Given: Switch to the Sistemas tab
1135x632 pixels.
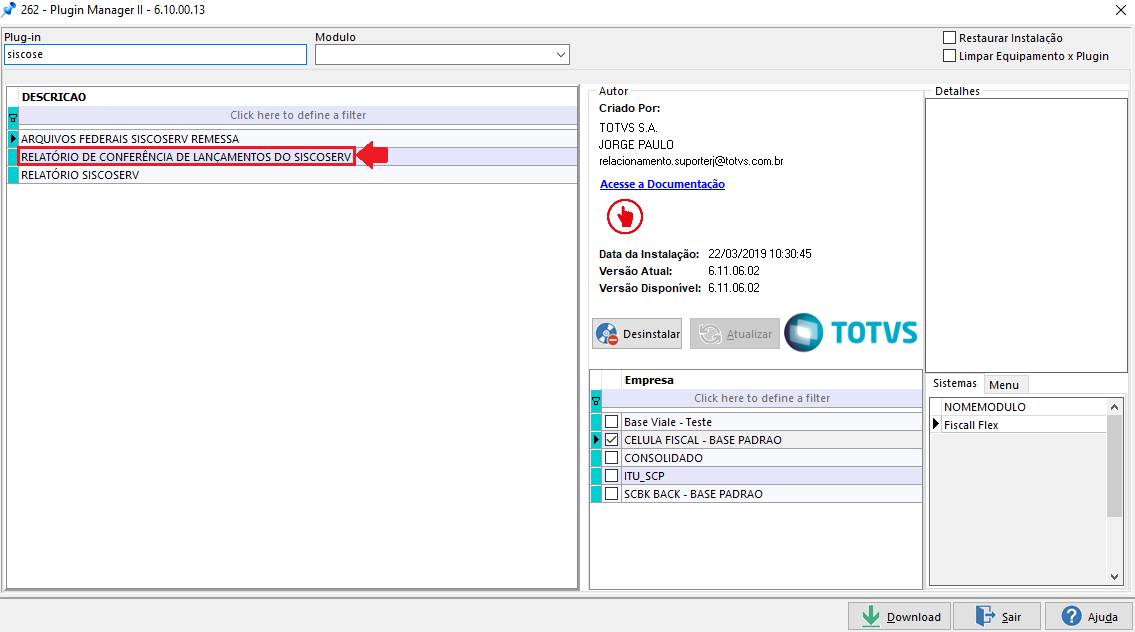Looking at the screenshot, I should click(x=954, y=384).
